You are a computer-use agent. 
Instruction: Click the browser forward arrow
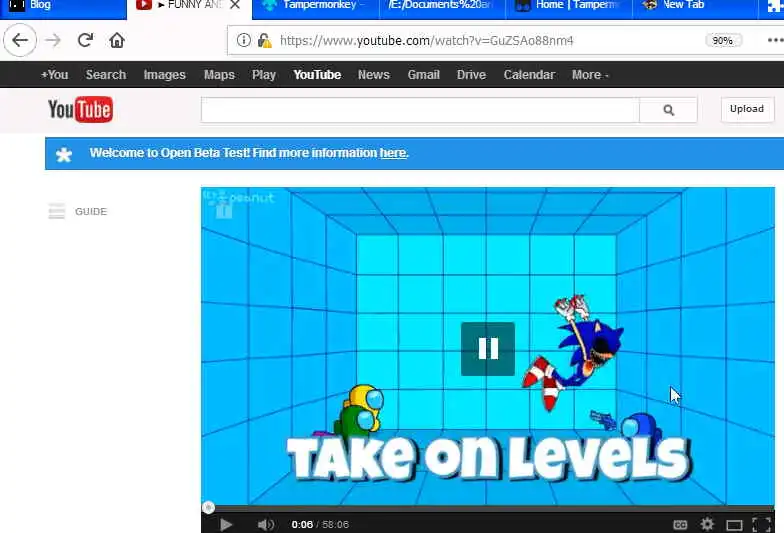(x=53, y=40)
